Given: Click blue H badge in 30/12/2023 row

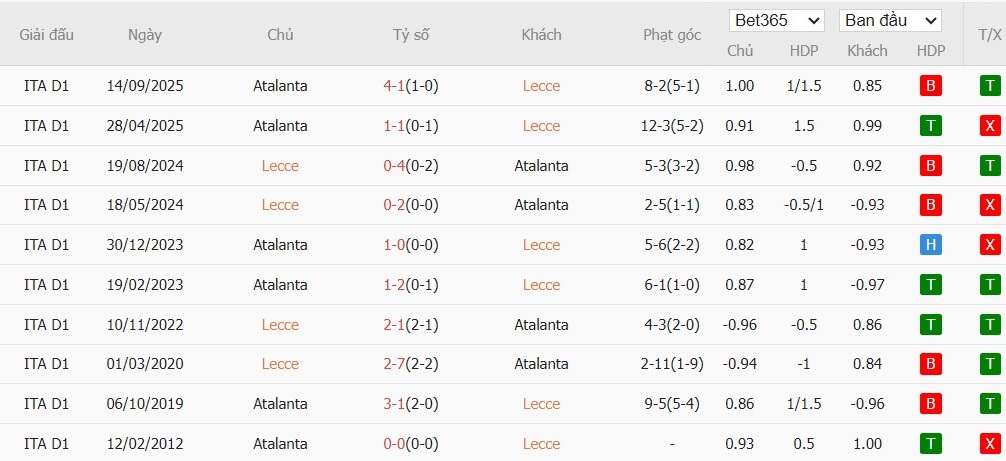Looking at the screenshot, I should 931,245.
